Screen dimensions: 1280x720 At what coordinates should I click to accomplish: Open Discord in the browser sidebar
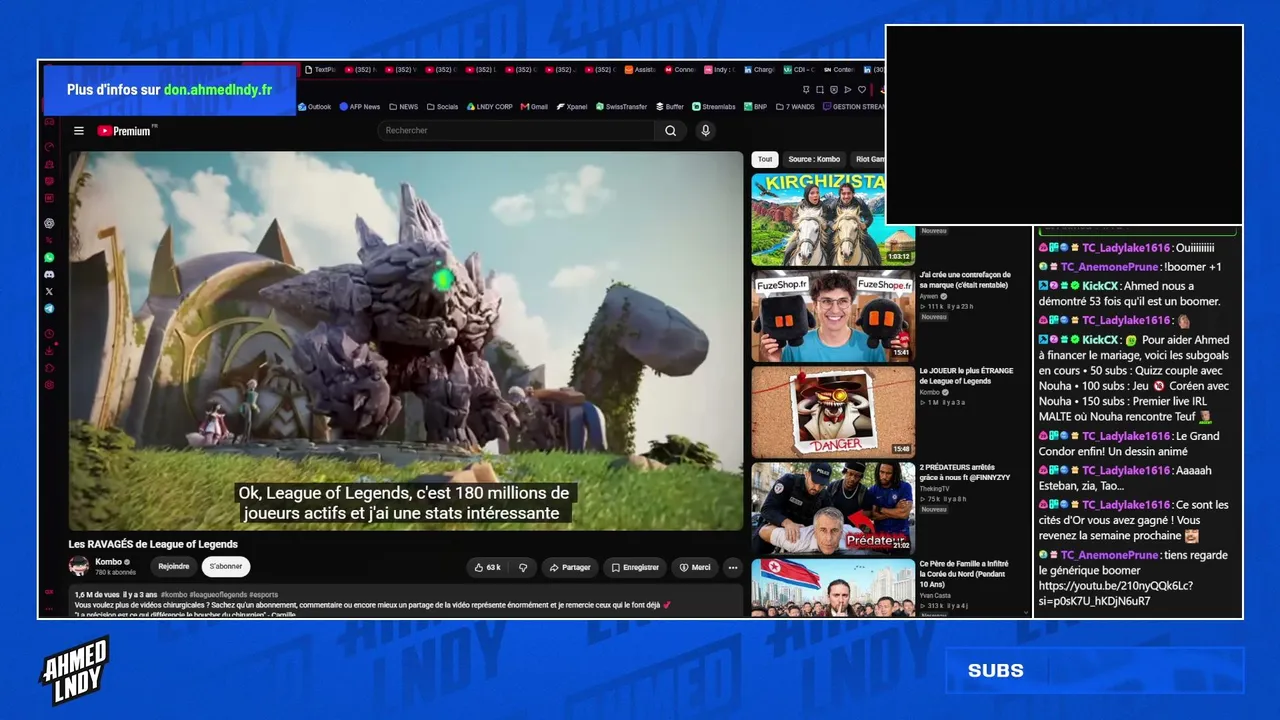(x=49, y=274)
